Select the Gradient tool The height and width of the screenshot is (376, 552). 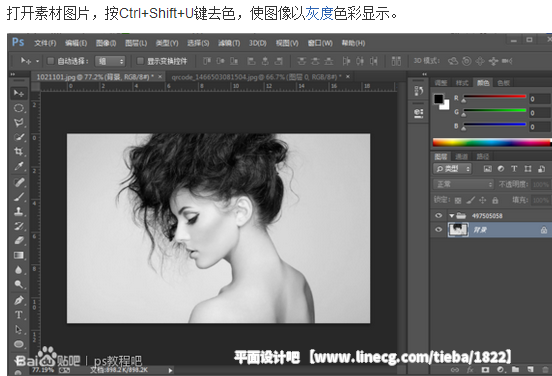[x=19, y=255]
